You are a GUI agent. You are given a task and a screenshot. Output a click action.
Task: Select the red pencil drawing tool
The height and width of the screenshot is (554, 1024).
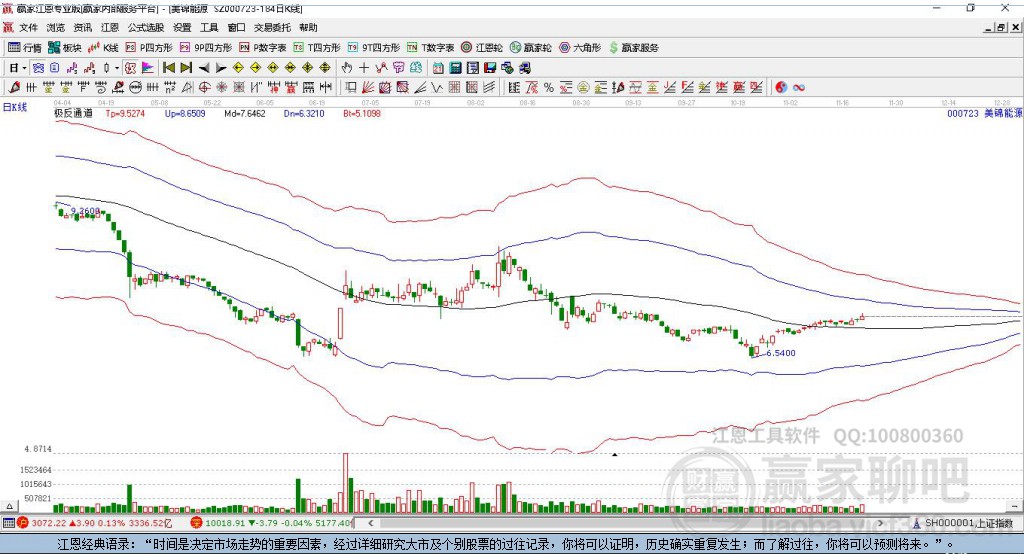pos(14,88)
